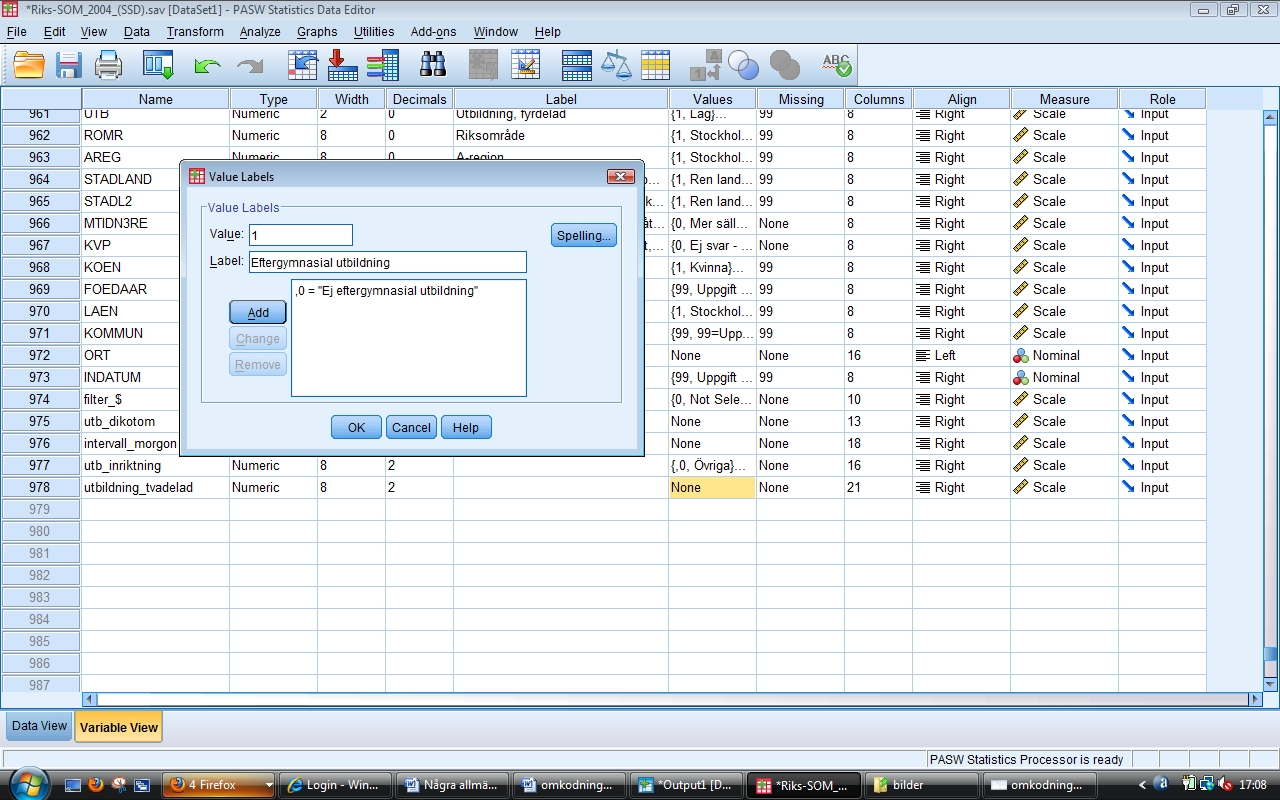Select the '0 = Ej eftergymnasial utbildning' list entry
This screenshot has height=800, width=1280.
(388, 291)
